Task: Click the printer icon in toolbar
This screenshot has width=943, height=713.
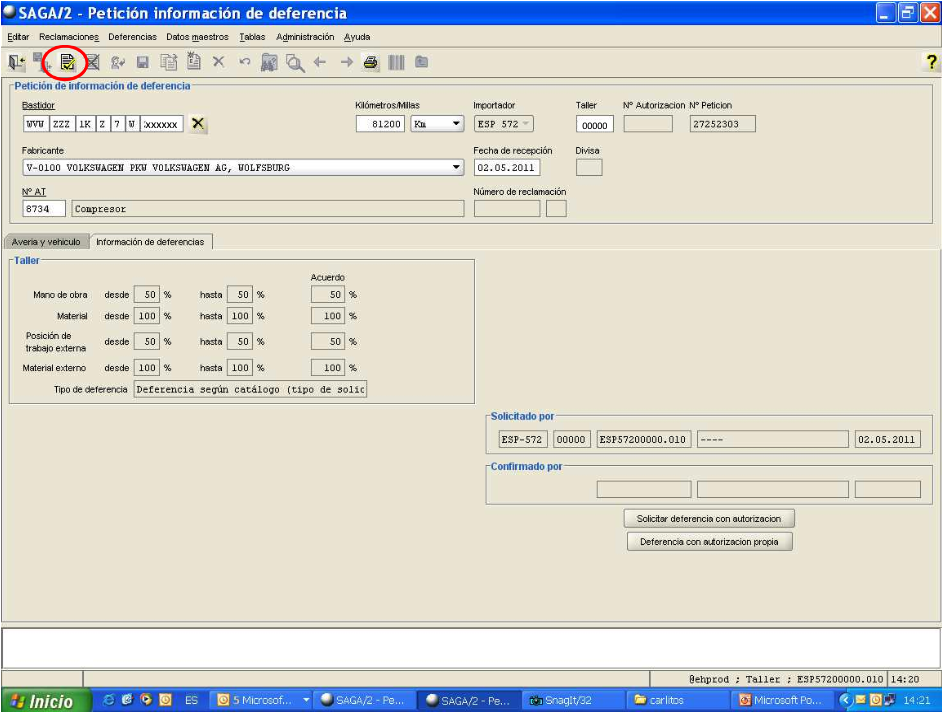Action: tap(371, 62)
